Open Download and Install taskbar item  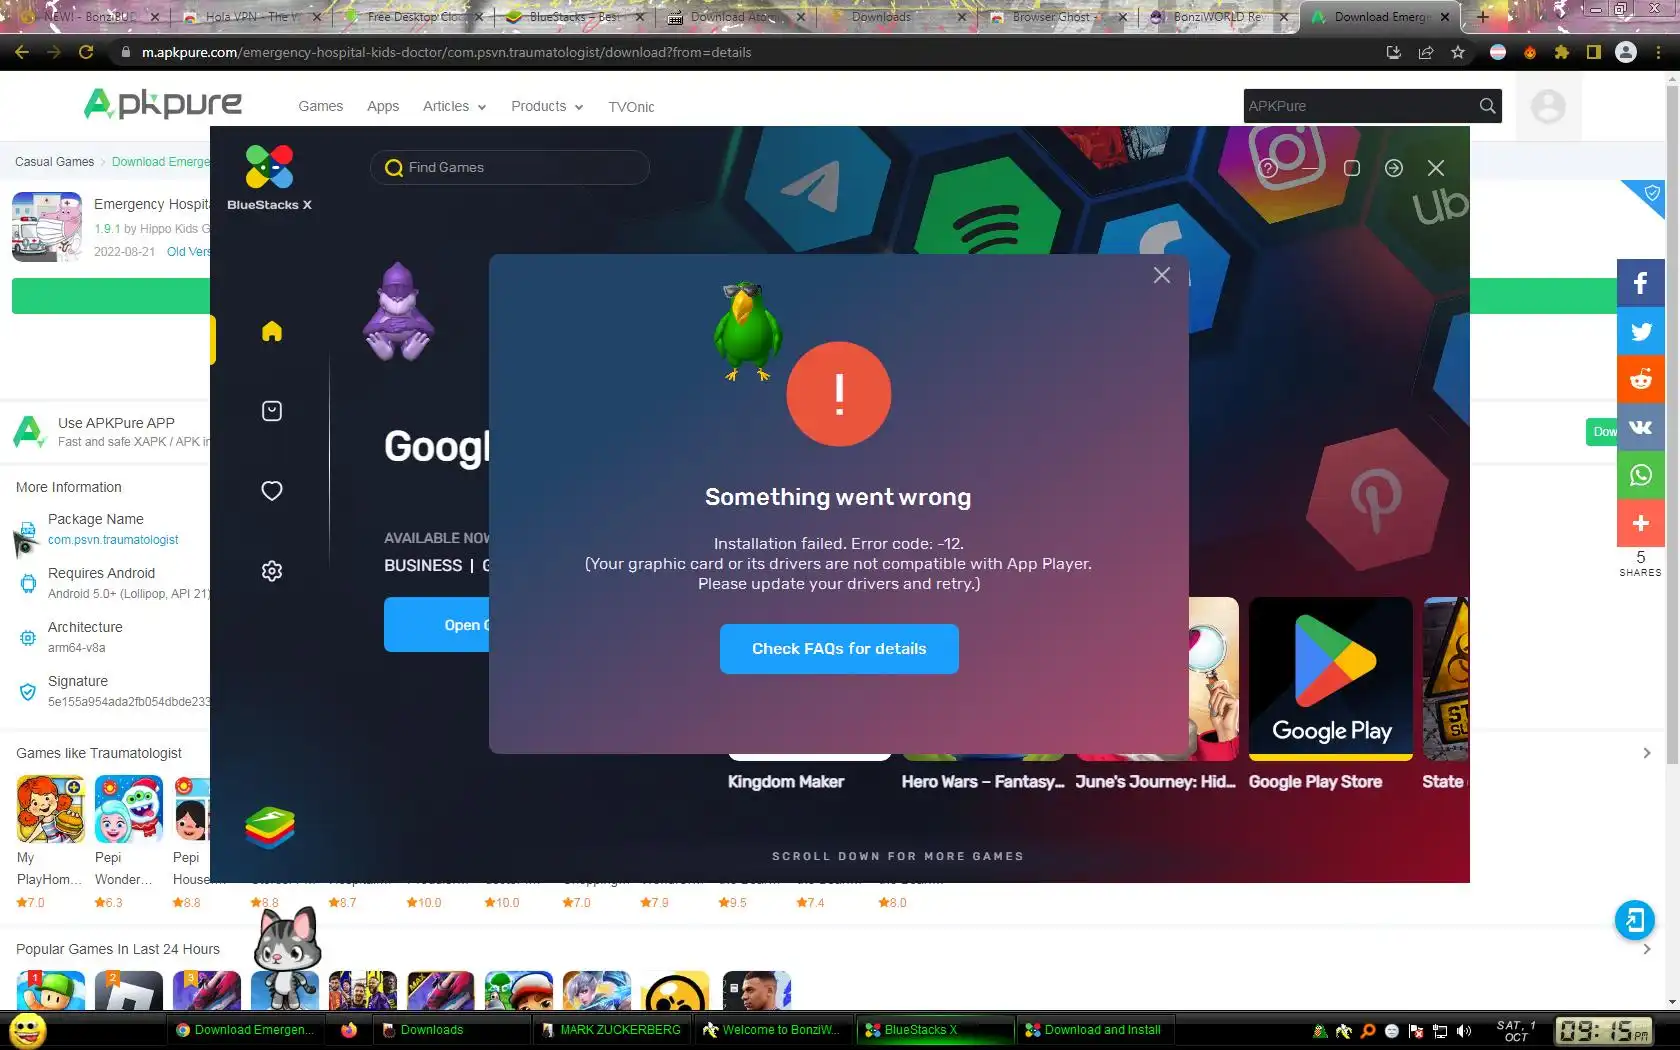tap(1093, 1030)
